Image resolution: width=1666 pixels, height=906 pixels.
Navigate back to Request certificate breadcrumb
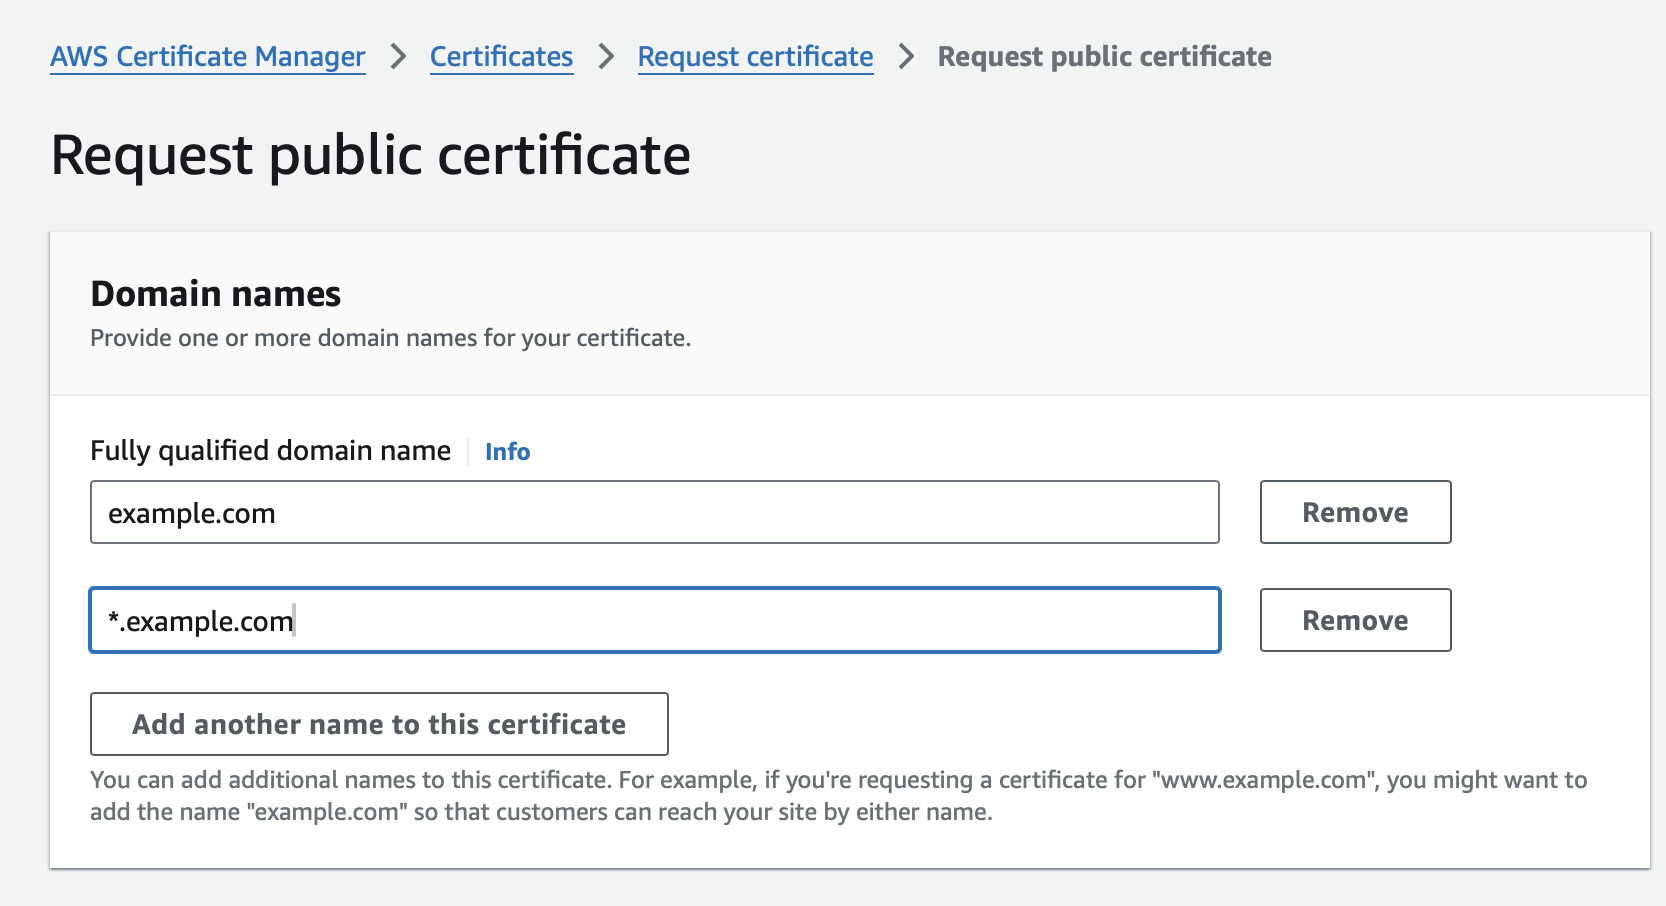755,57
